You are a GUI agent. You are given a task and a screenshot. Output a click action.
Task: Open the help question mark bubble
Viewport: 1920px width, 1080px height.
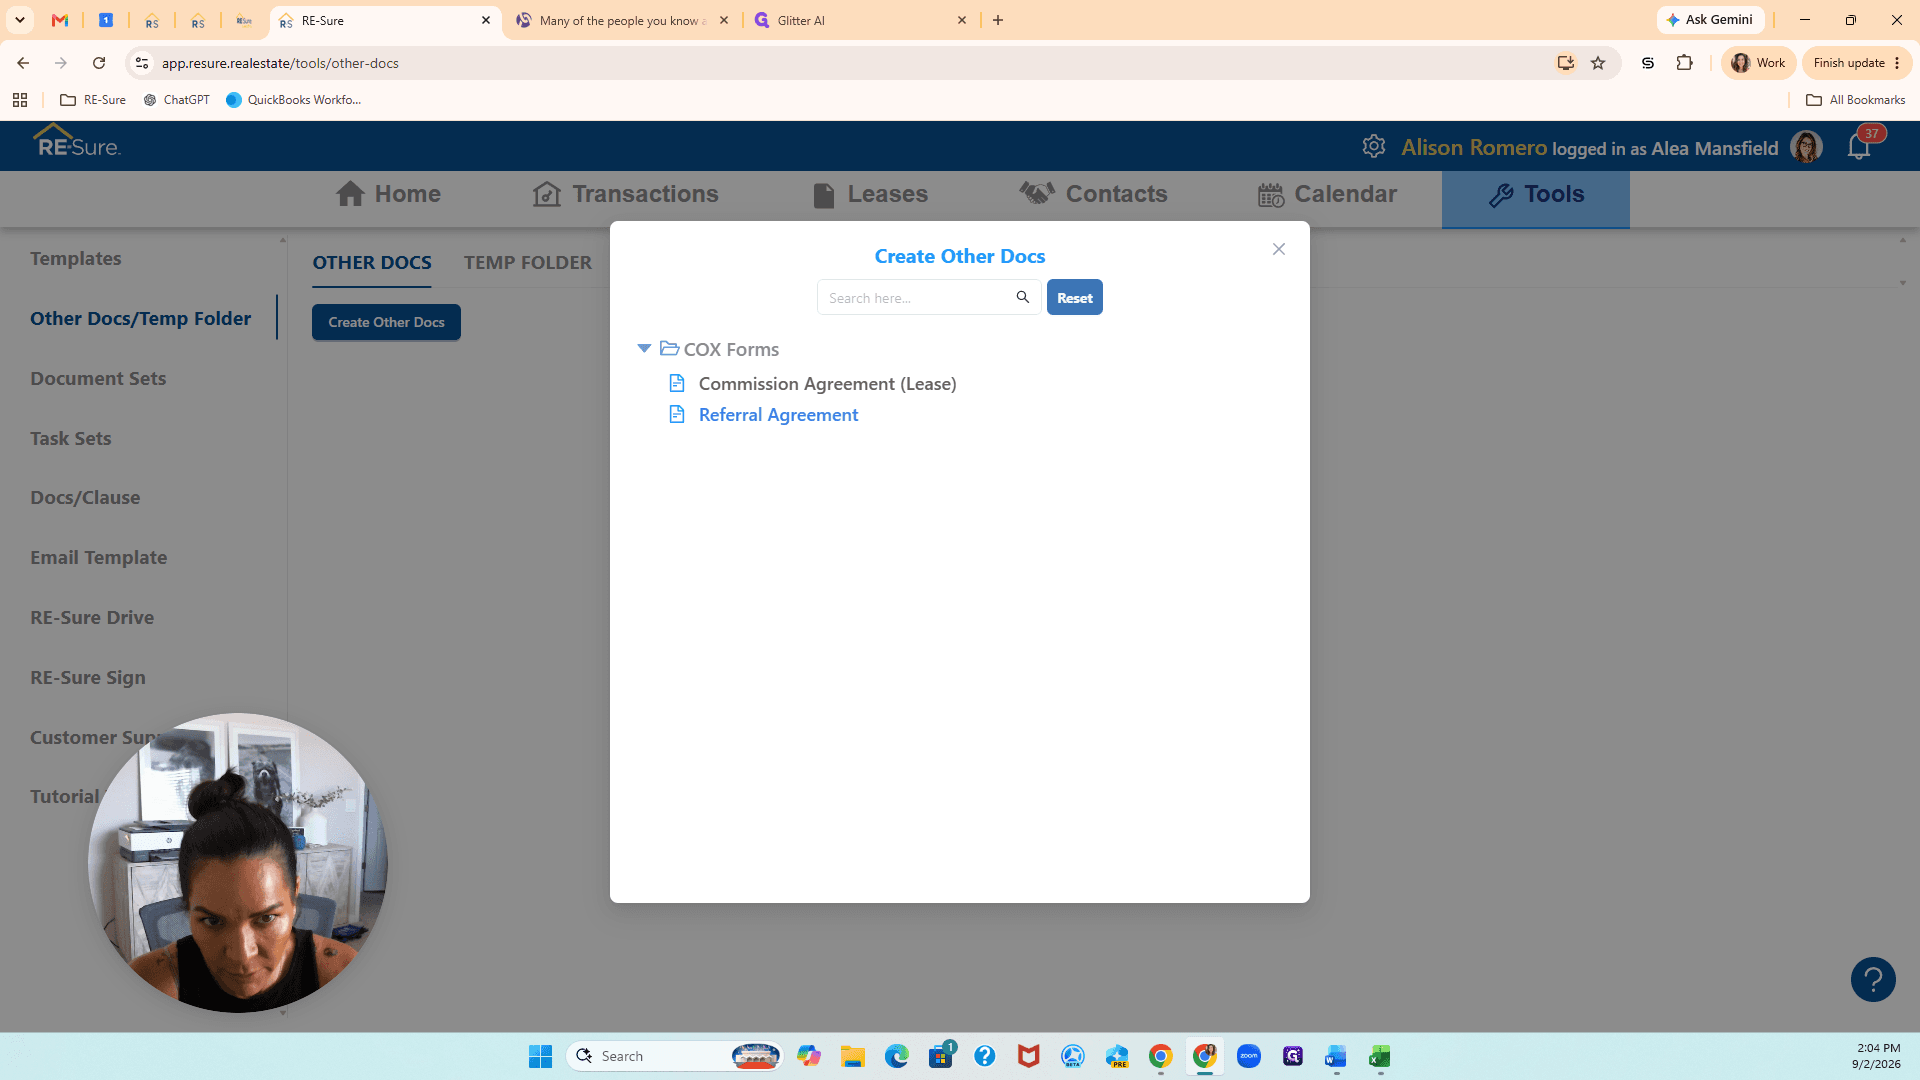click(x=1873, y=979)
